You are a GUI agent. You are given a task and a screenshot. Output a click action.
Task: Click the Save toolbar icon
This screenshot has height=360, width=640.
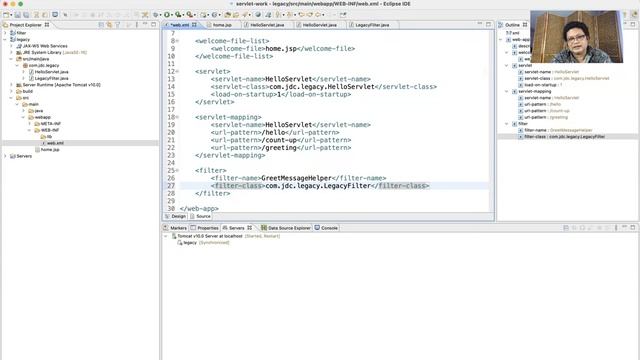point(18,15)
